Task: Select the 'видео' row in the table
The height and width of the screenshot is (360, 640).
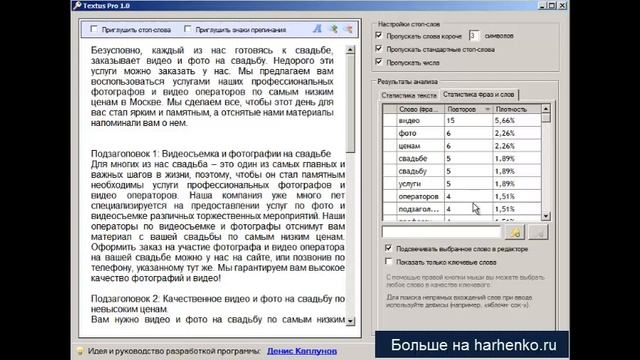Action: [462, 120]
